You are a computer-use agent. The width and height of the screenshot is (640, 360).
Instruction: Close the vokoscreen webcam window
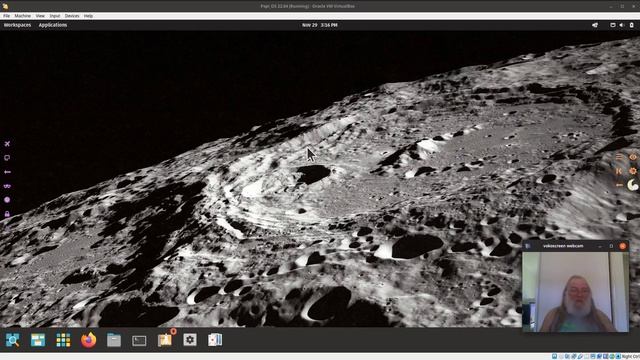click(x=622, y=246)
